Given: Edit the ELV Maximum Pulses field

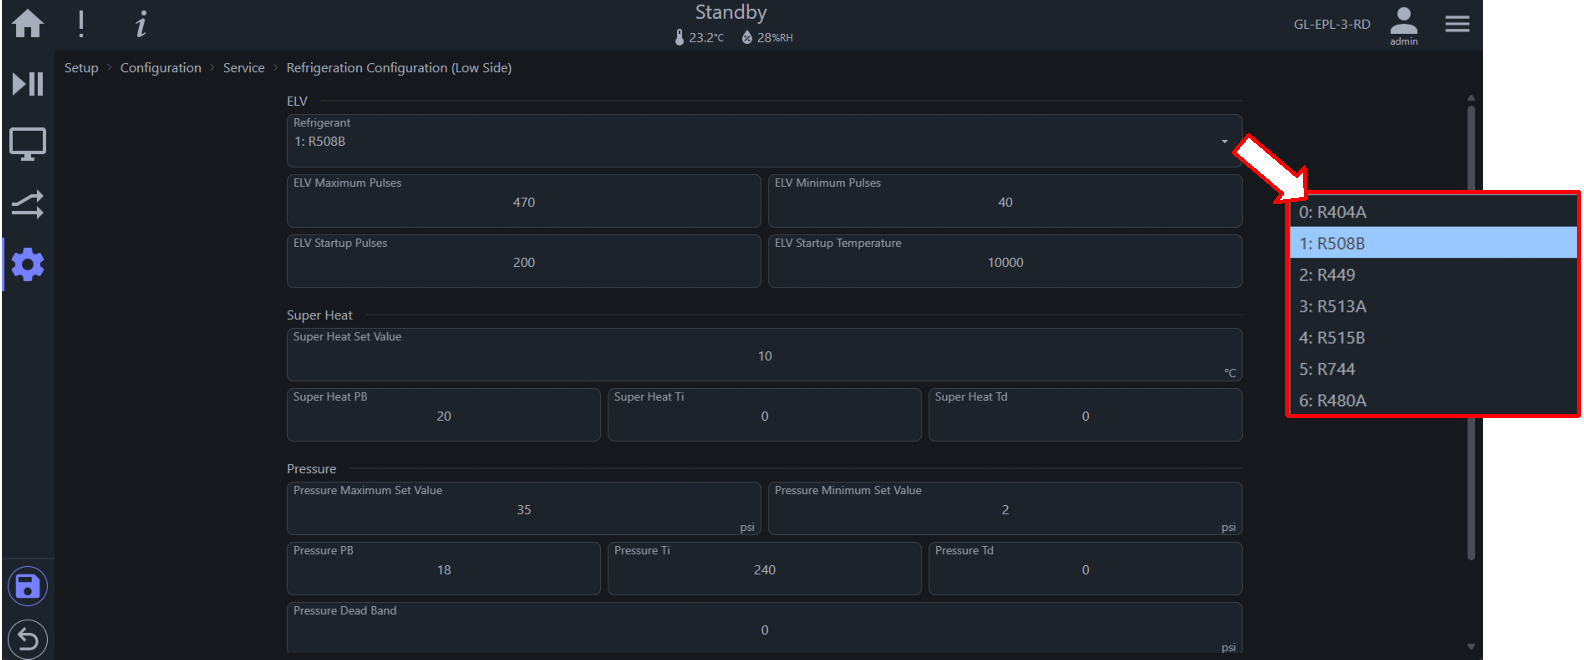Looking at the screenshot, I should (x=524, y=201).
